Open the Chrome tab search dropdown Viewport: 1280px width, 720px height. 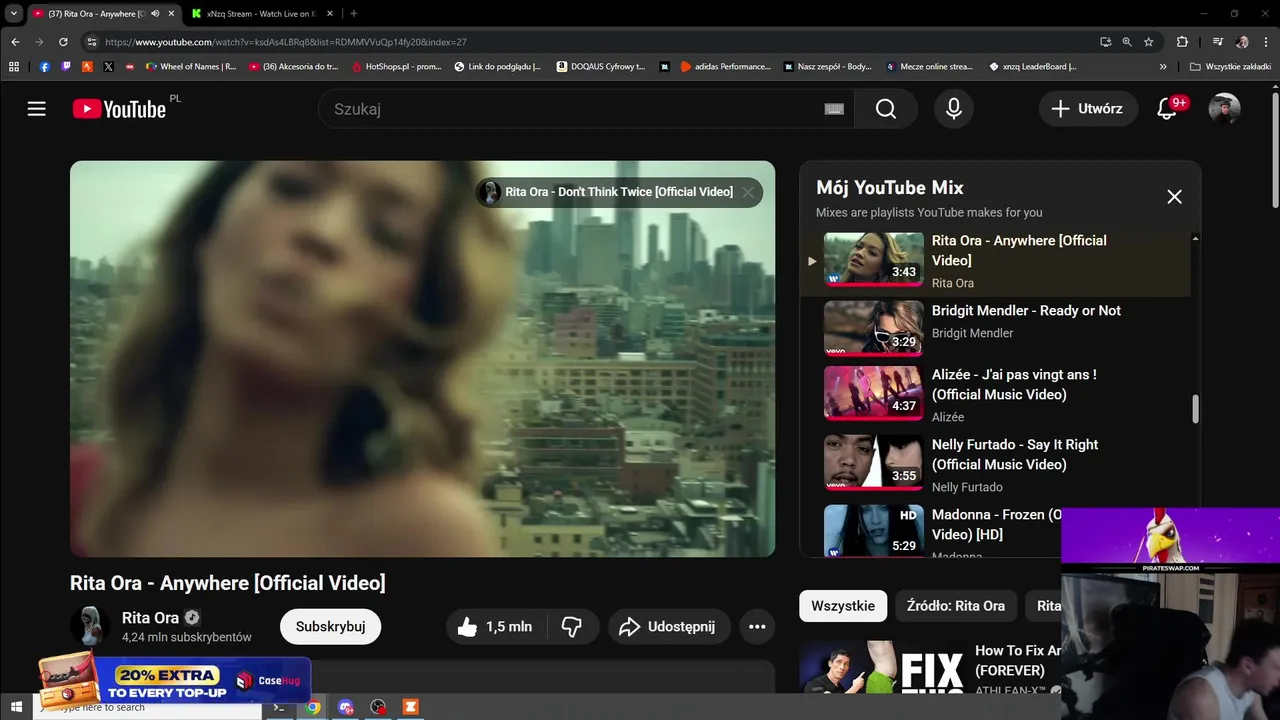click(14, 14)
